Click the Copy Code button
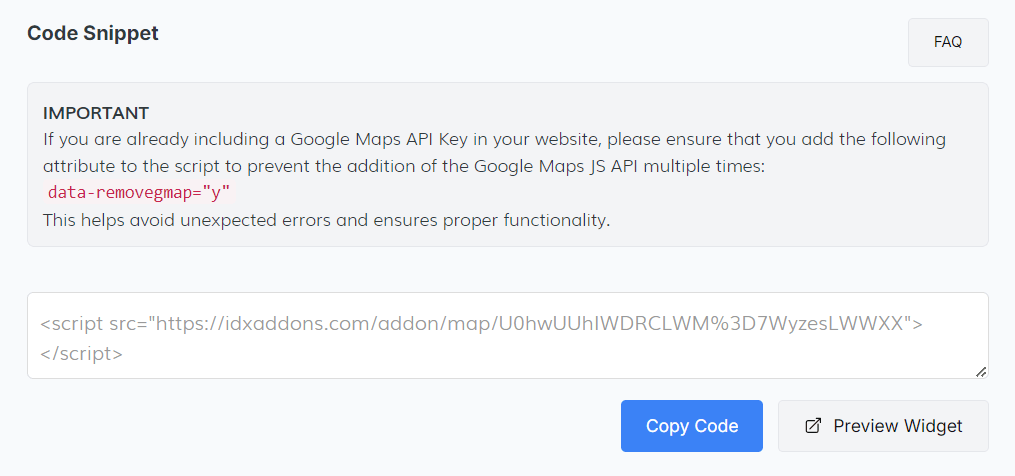 tap(691, 426)
